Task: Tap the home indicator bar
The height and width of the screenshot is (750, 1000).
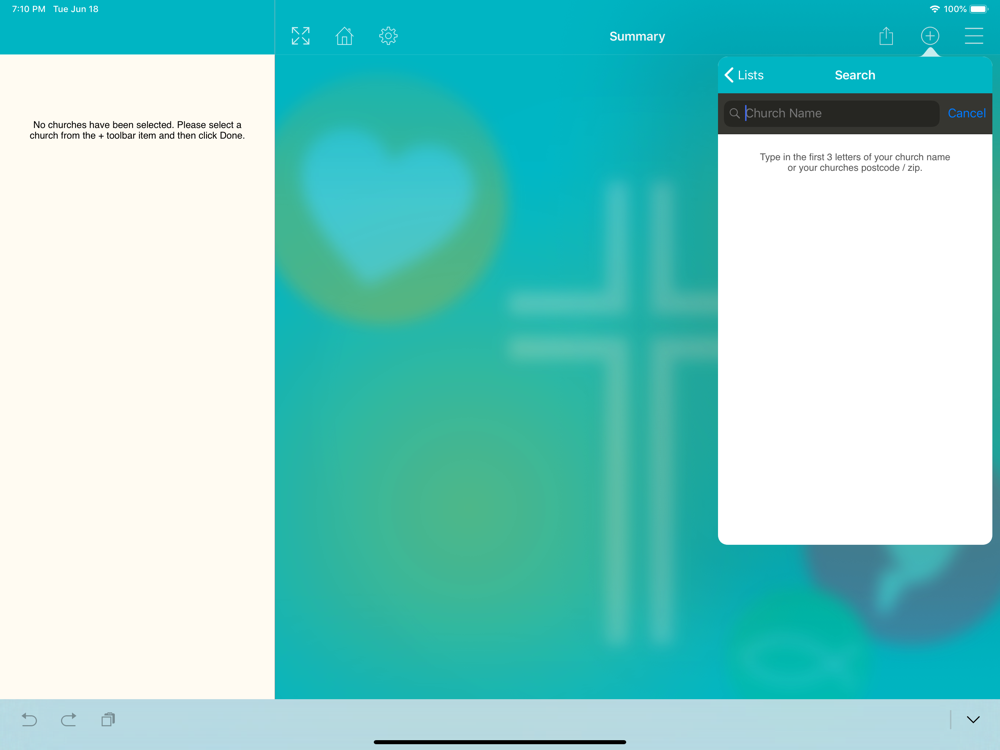Action: click(500, 742)
